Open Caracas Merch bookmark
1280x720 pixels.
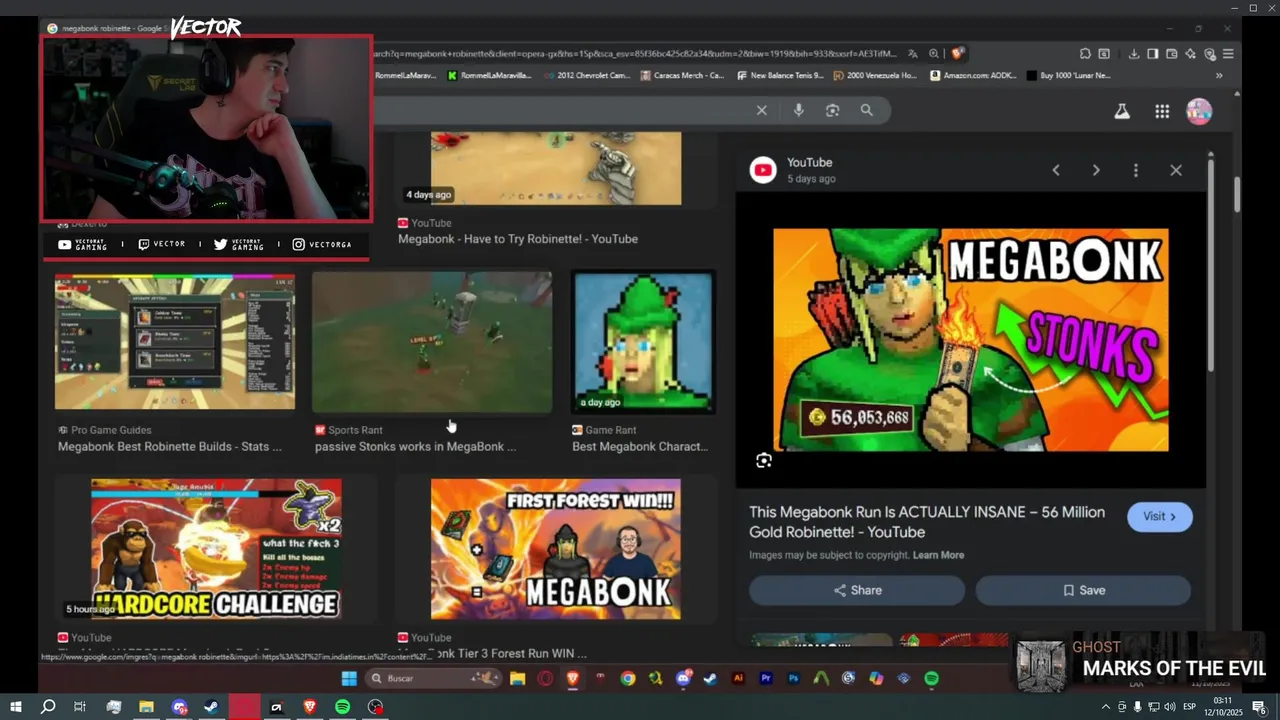pos(682,75)
